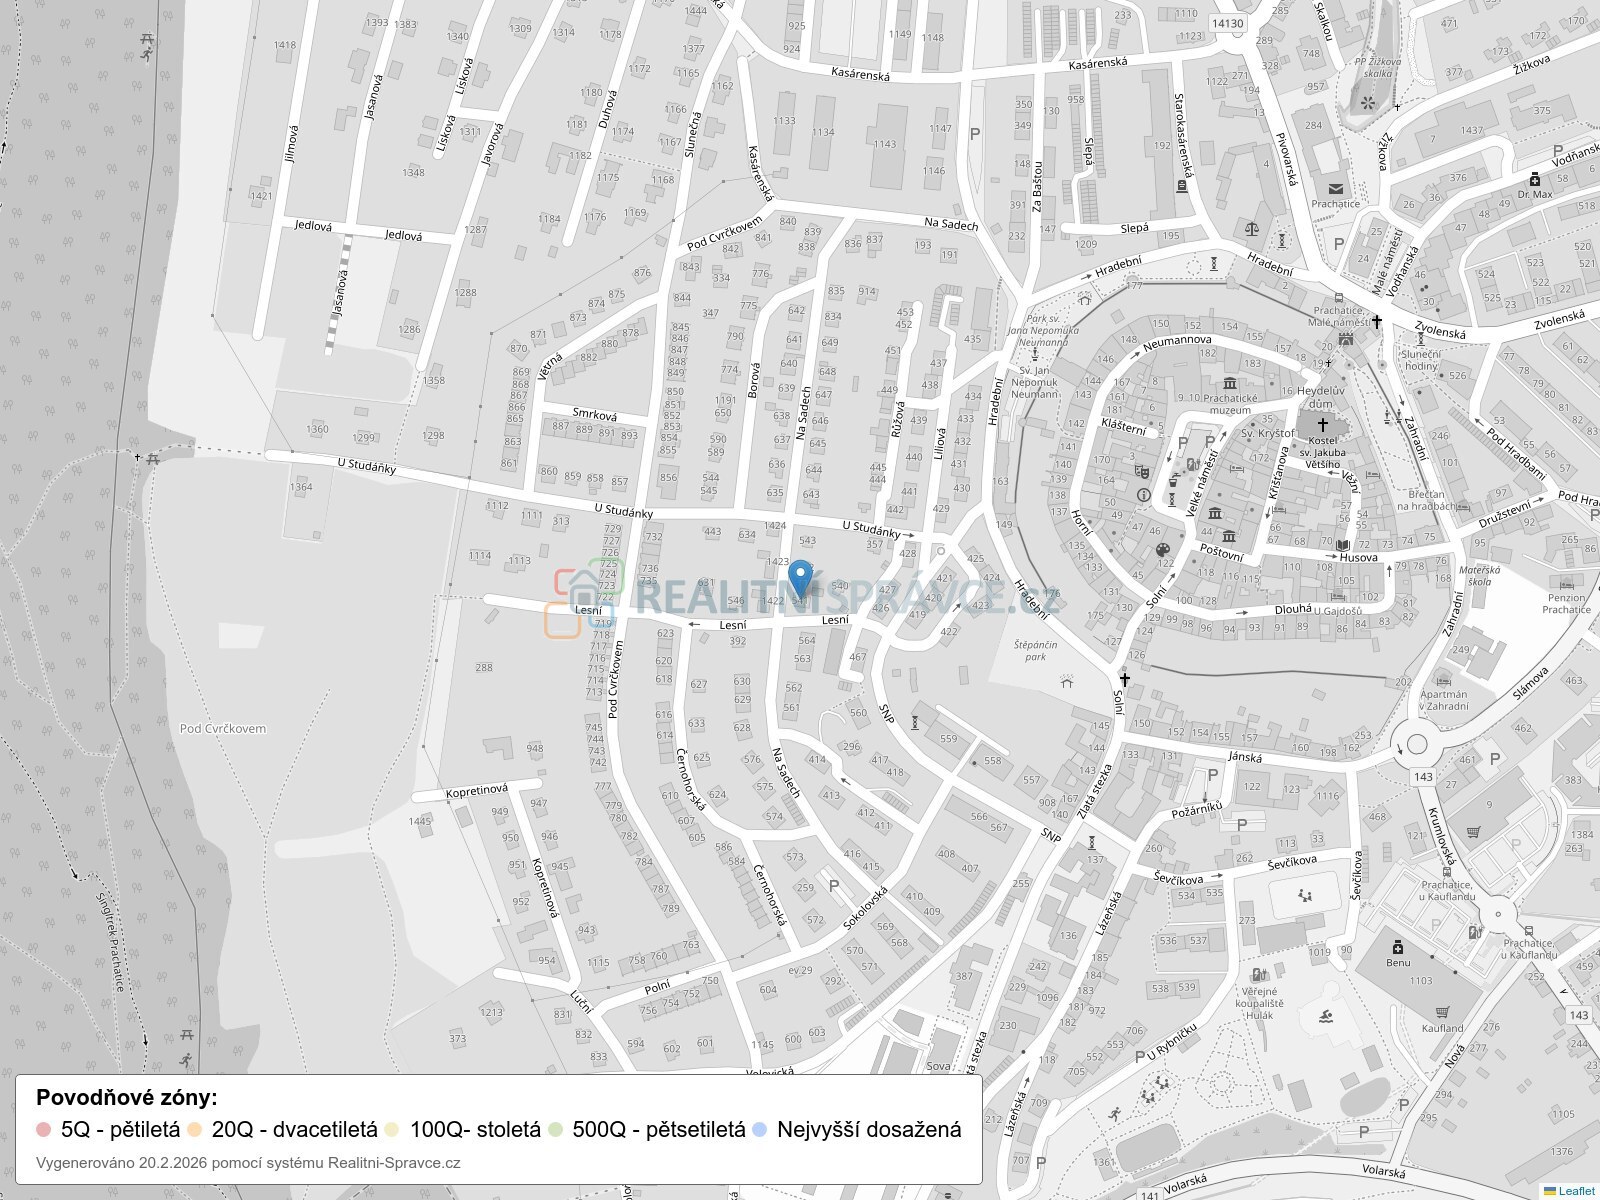Click the library book icon on Husova
This screenshot has width=1600, height=1200.
[1342, 545]
